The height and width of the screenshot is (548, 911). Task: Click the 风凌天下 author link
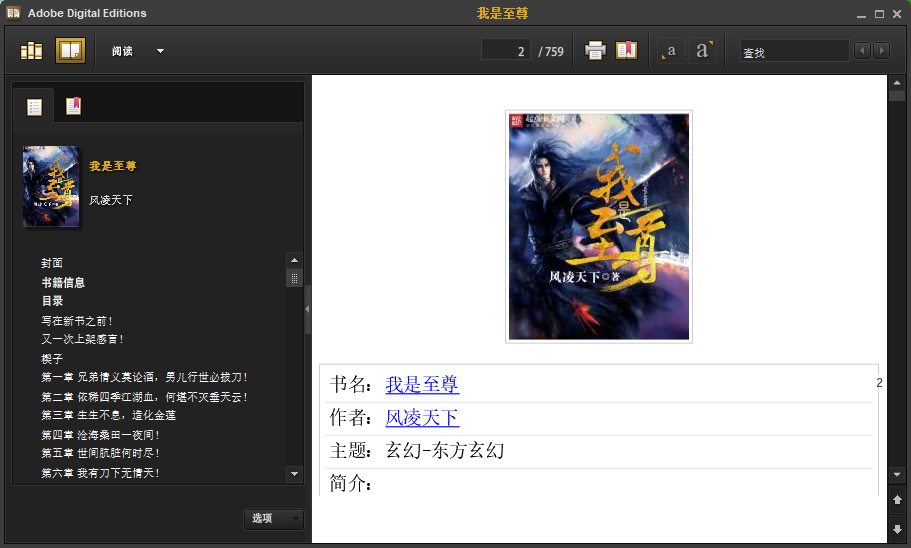(422, 417)
